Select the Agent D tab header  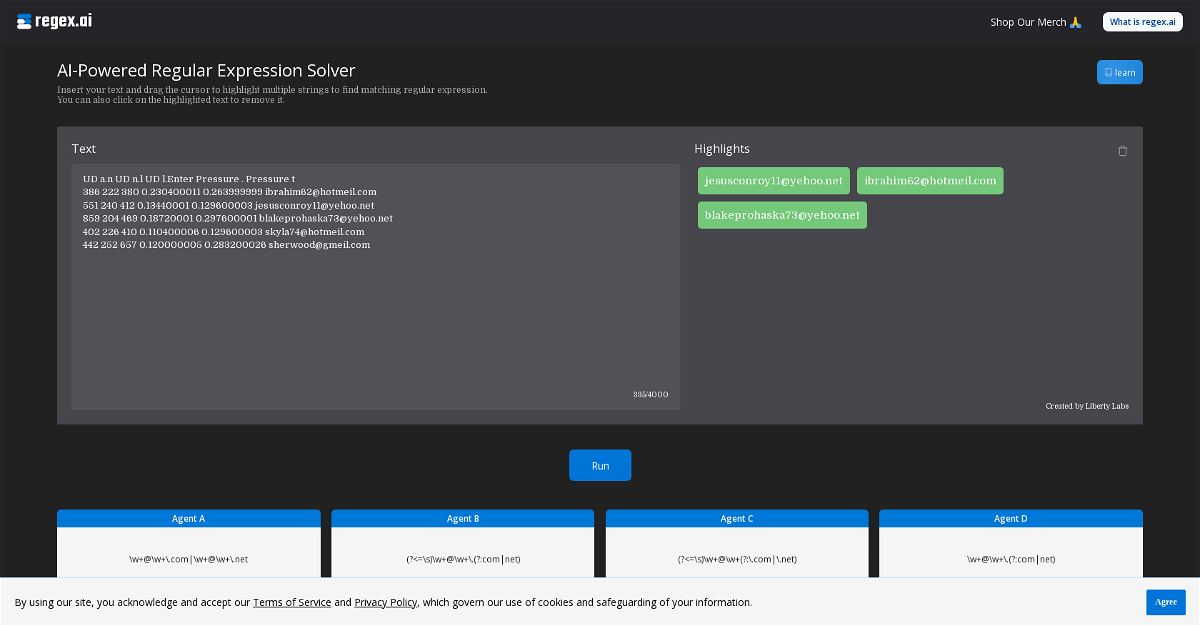pyautogui.click(x=1011, y=519)
